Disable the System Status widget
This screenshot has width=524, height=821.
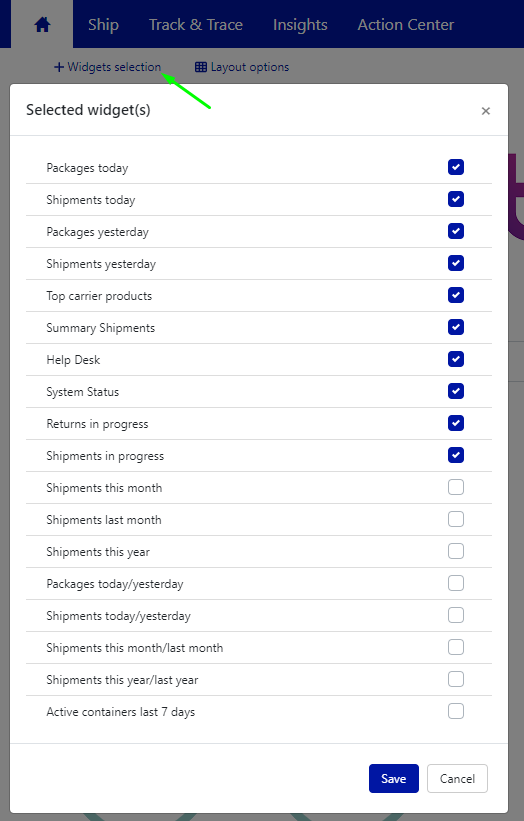click(x=456, y=391)
